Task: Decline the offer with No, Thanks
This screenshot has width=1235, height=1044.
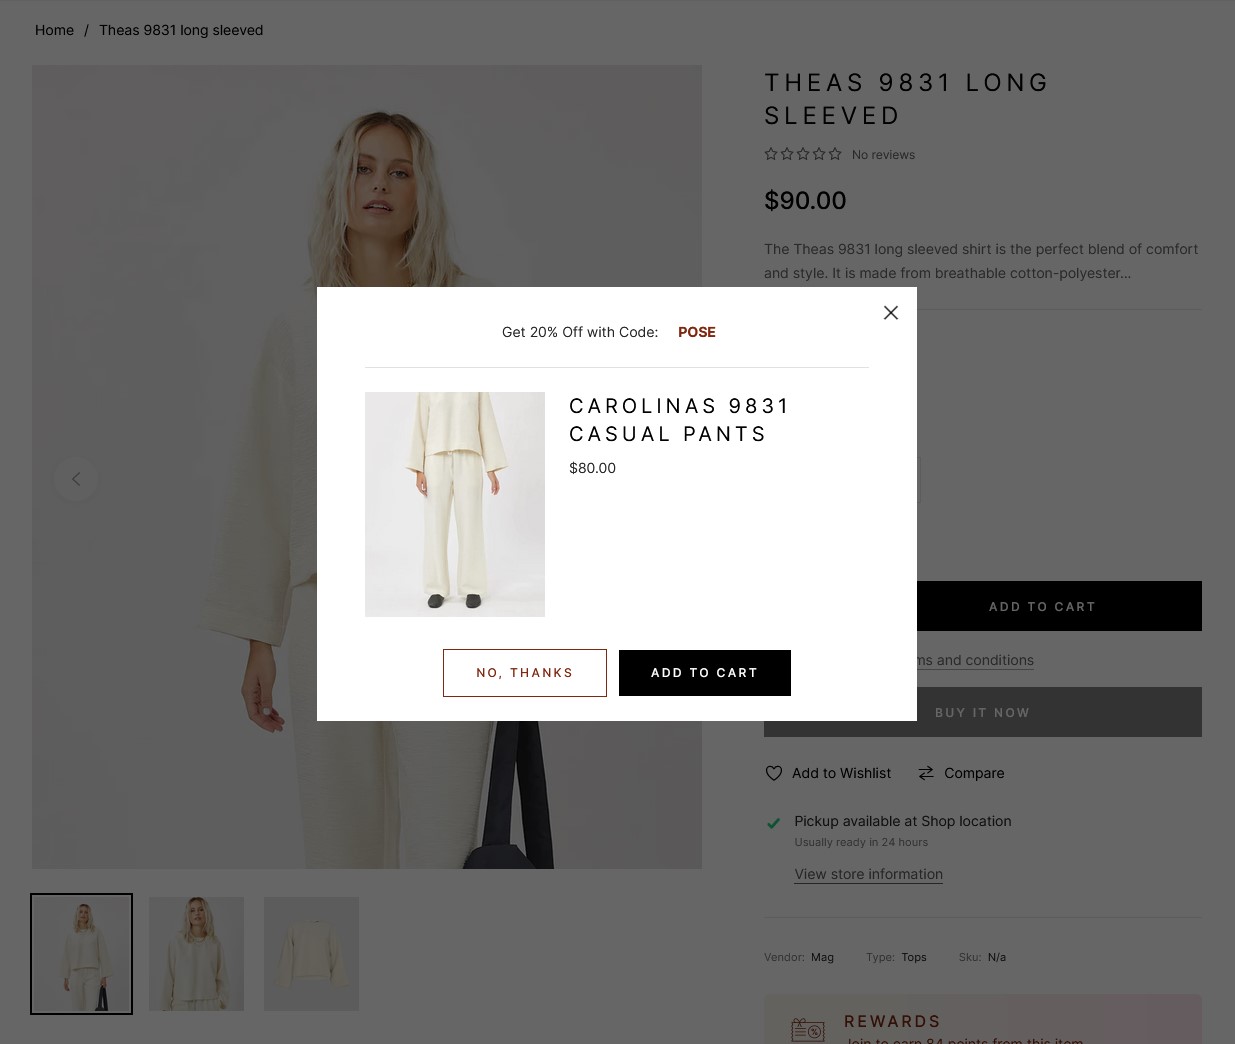Action: 525,673
